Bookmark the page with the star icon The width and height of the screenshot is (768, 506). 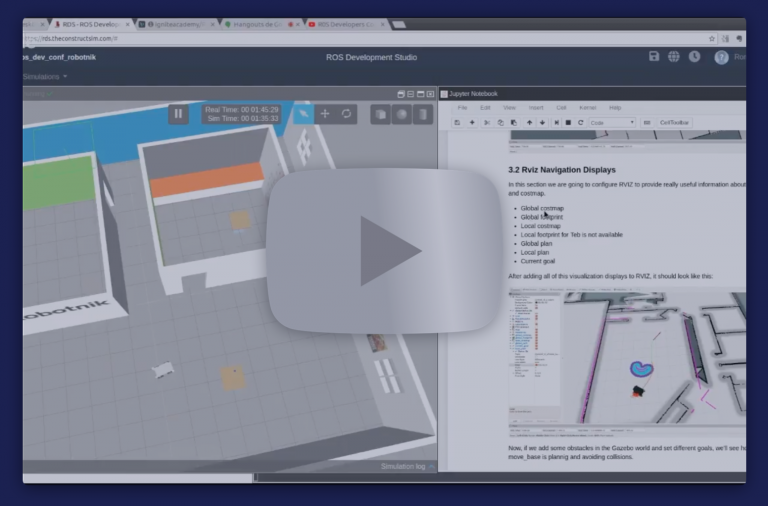(712, 38)
